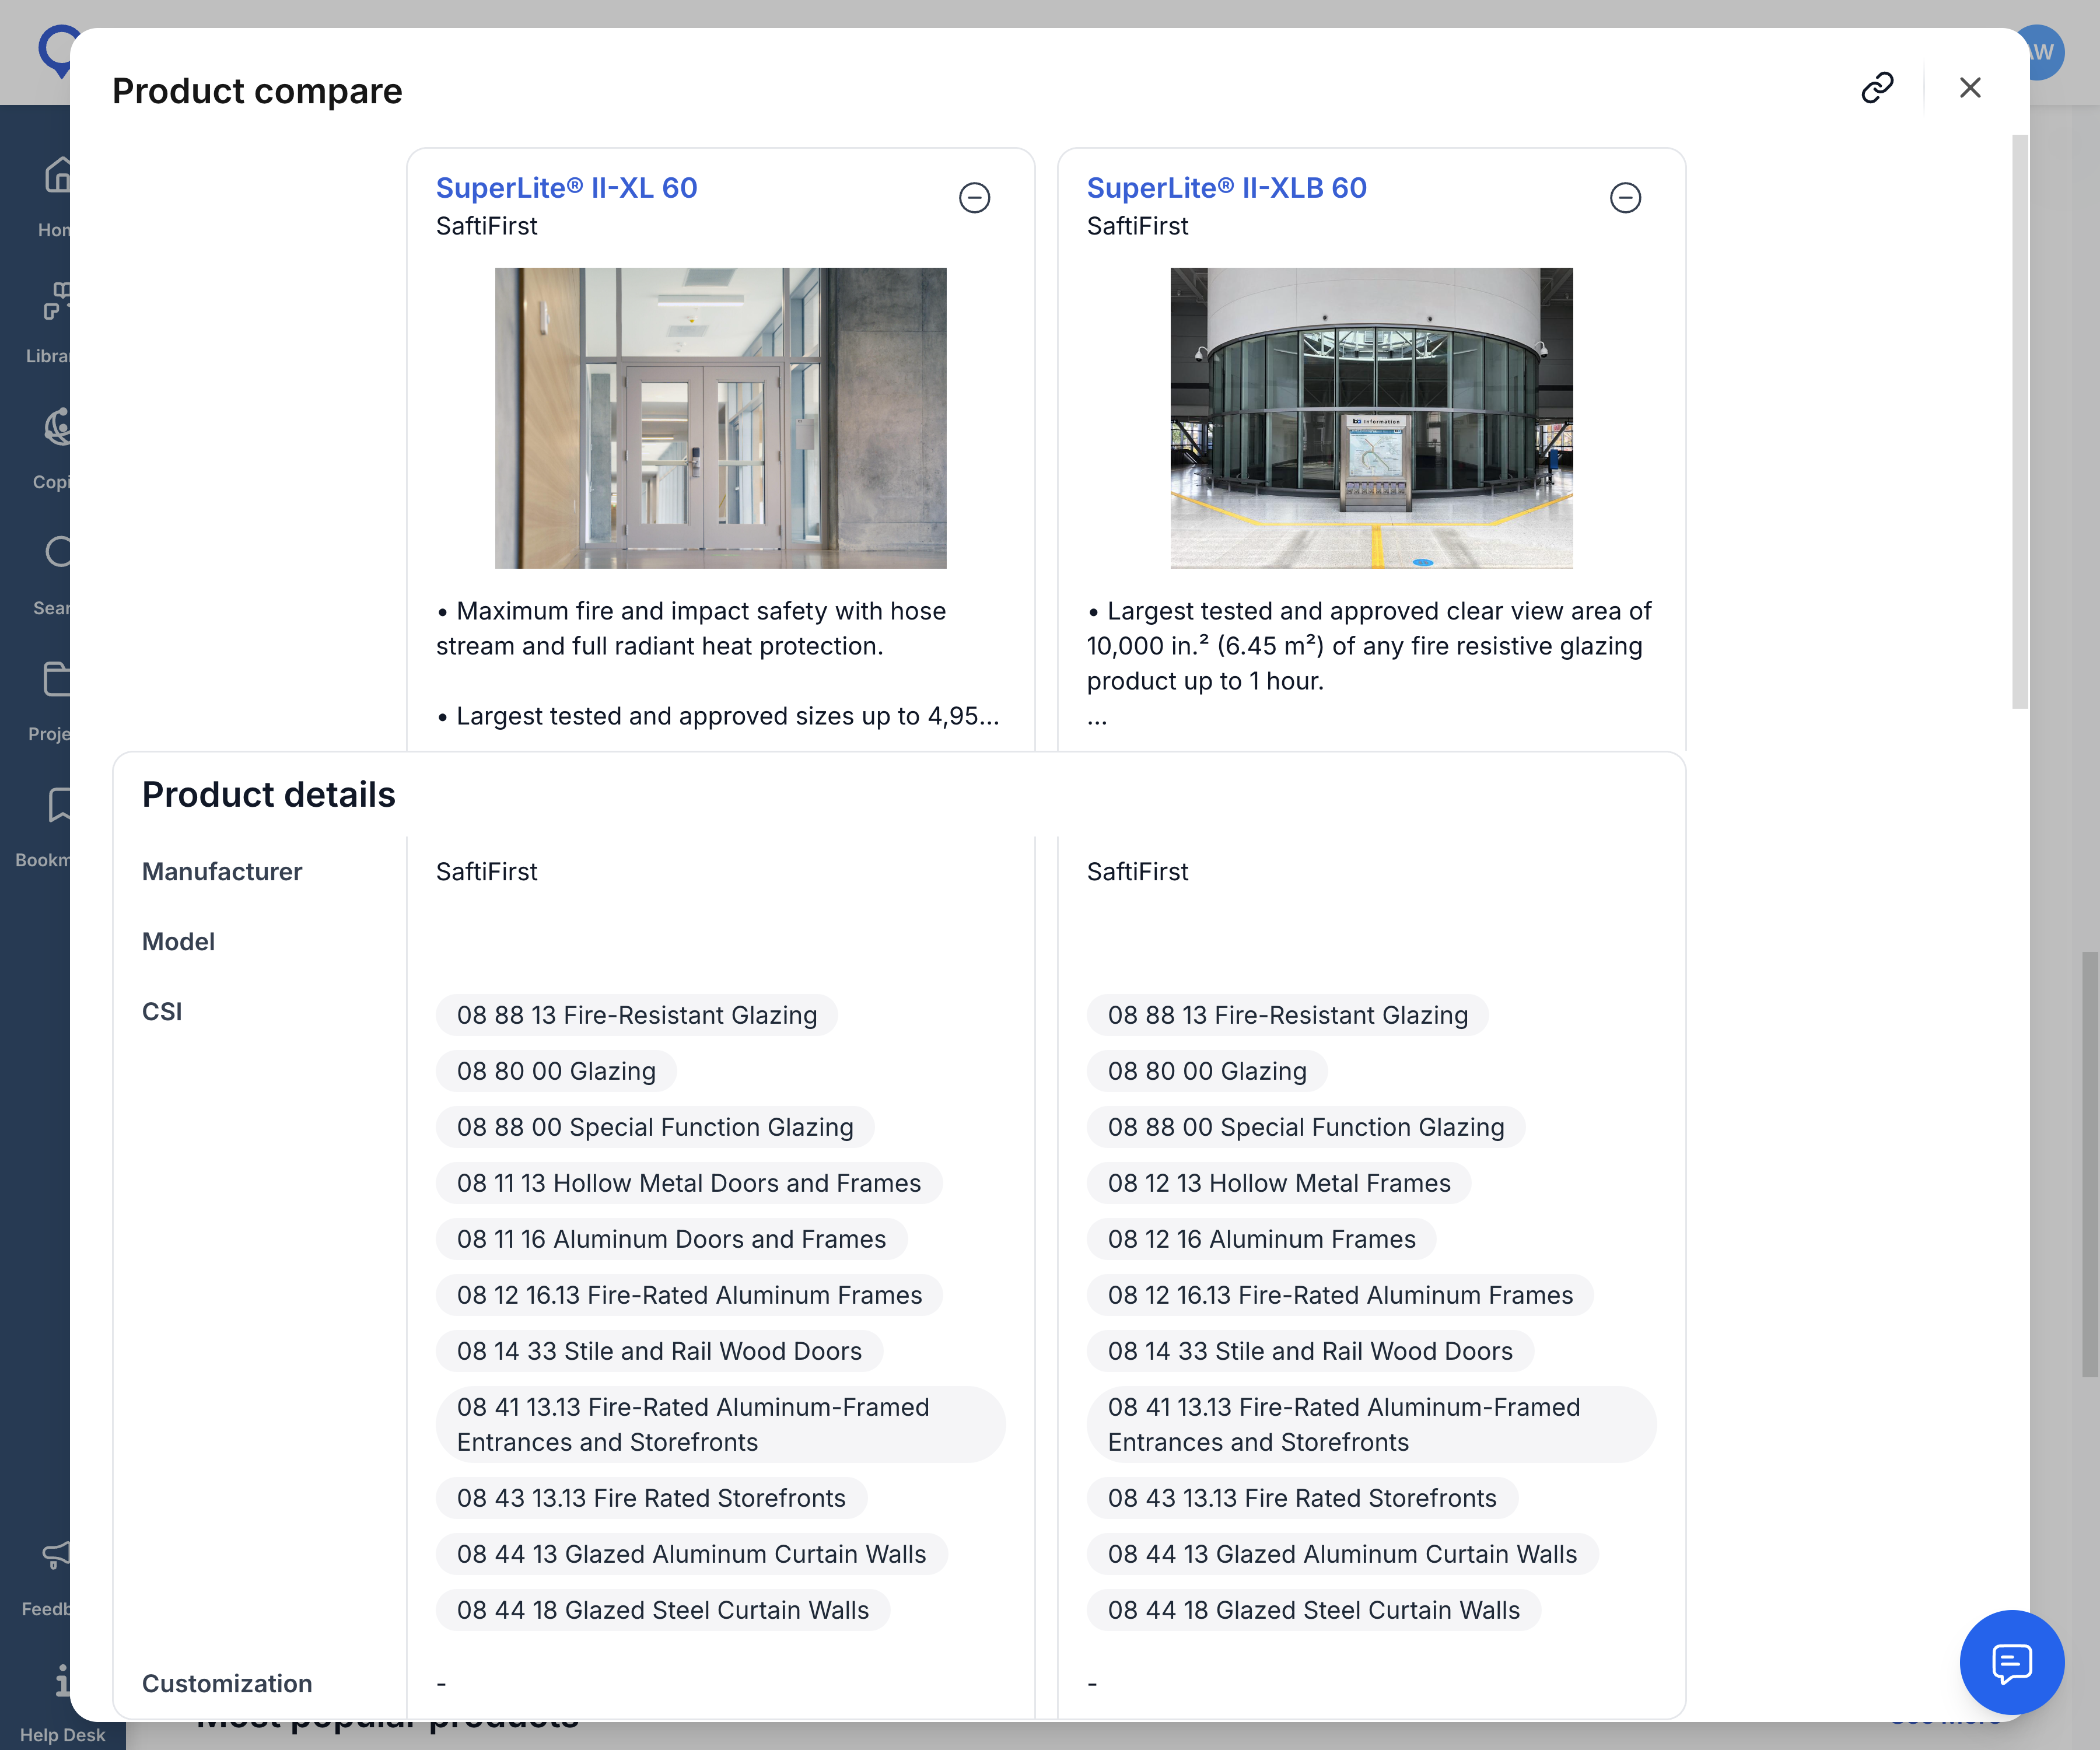Copy the product compare share link
Viewport: 2100px width, 1750px height.
click(x=1877, y=88)
